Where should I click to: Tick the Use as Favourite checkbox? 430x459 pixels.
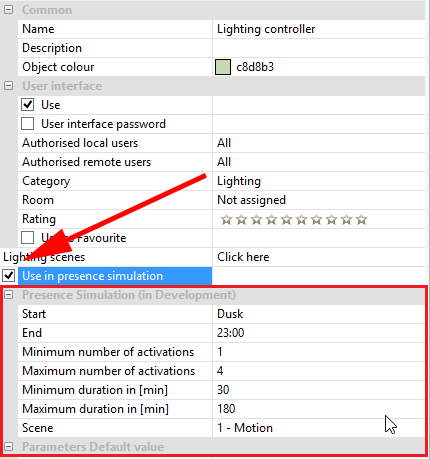27,238
